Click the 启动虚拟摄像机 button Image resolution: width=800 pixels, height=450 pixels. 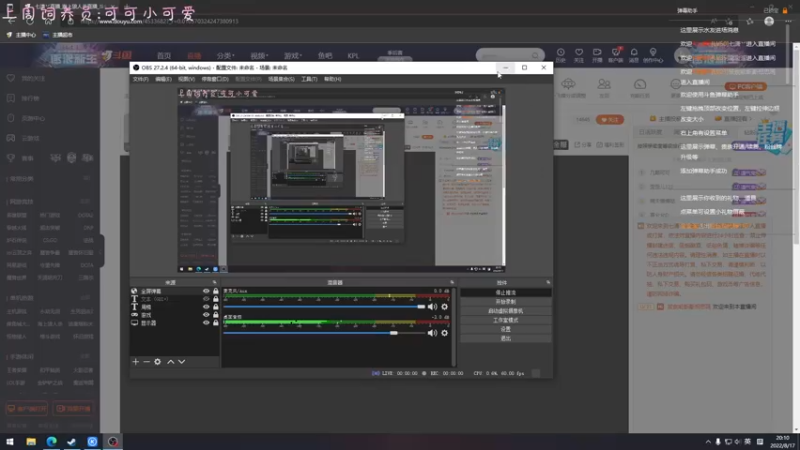(506, 311)
